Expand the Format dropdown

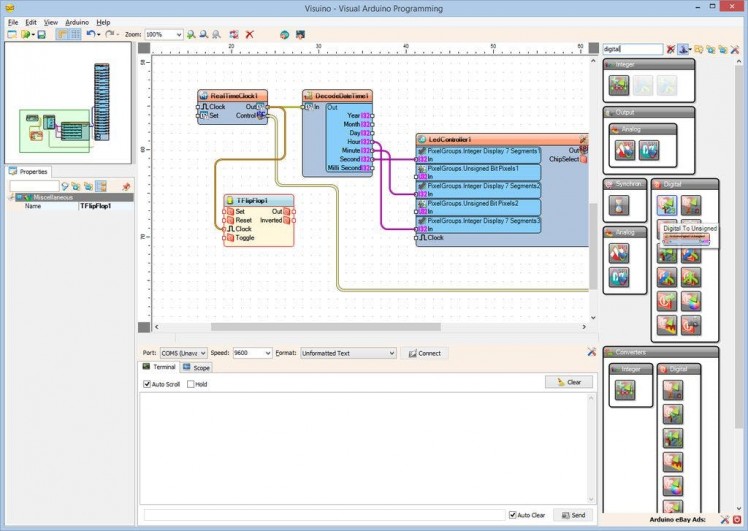391,353
